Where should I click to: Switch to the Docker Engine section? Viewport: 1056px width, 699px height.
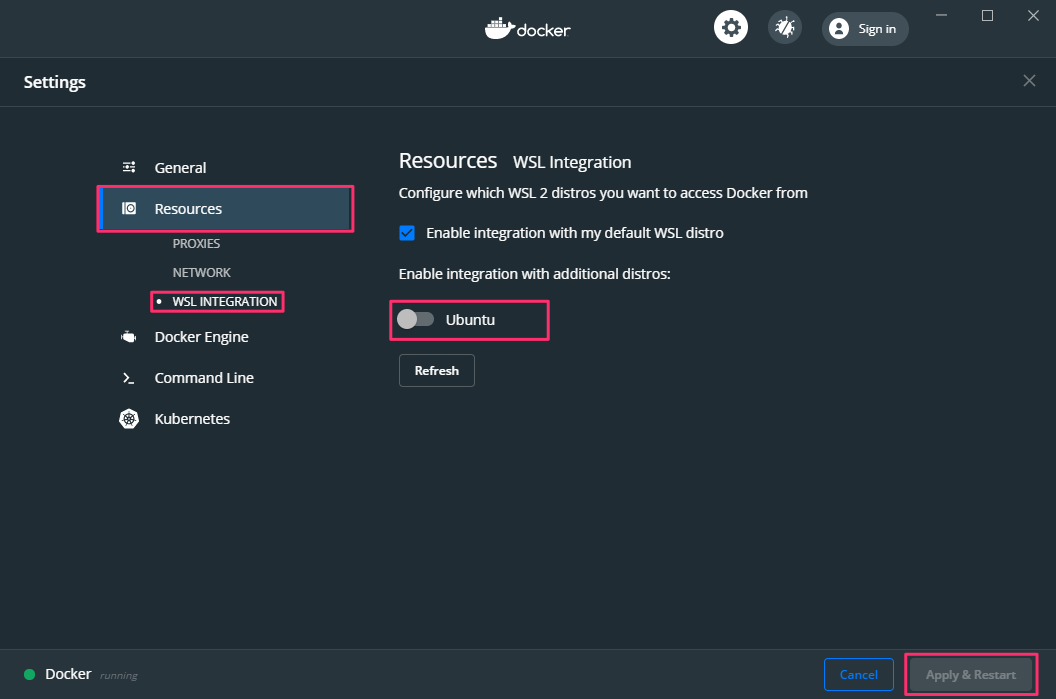point(200,337)
